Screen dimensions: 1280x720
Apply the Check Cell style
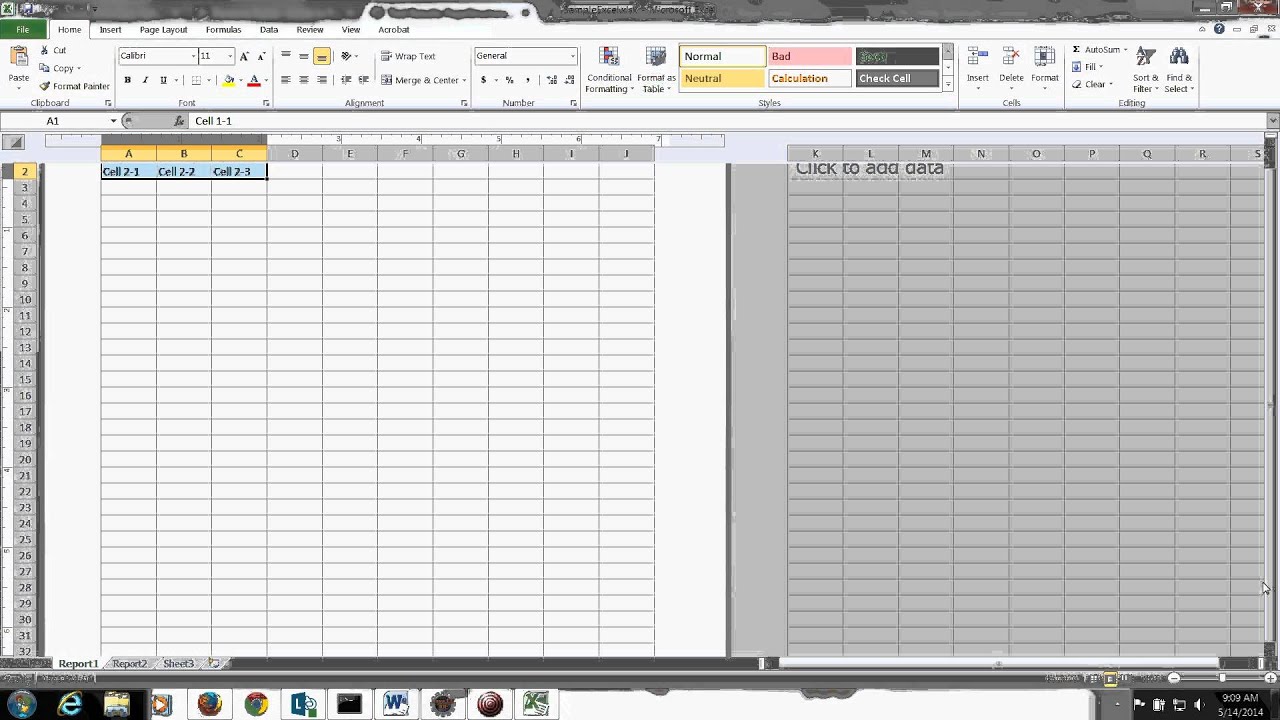point(897,78)
